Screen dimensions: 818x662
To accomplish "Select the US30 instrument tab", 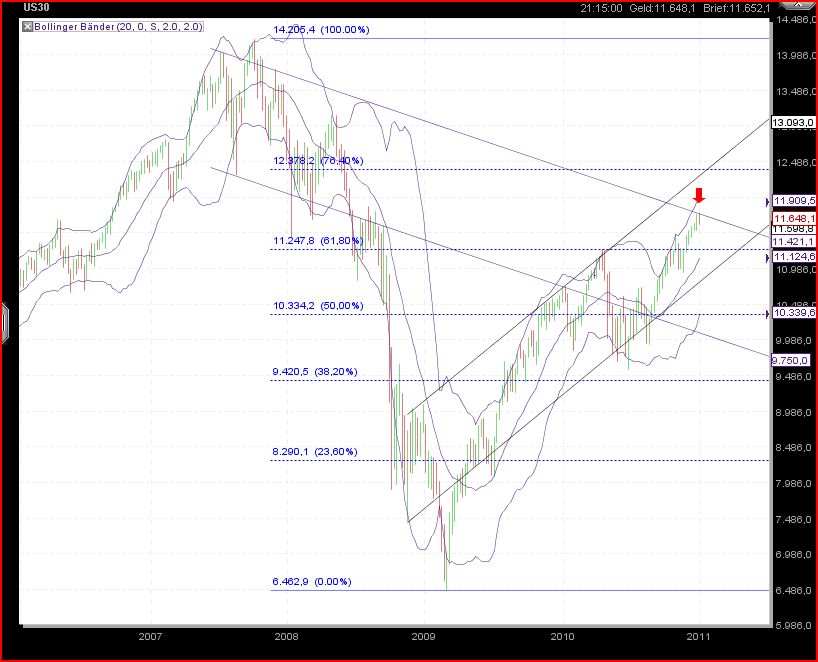I will click(37, 6).
